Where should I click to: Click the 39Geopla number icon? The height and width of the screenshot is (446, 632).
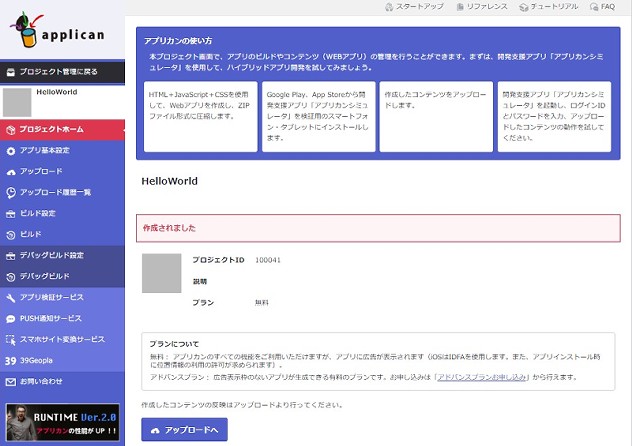tap(11, 361)
